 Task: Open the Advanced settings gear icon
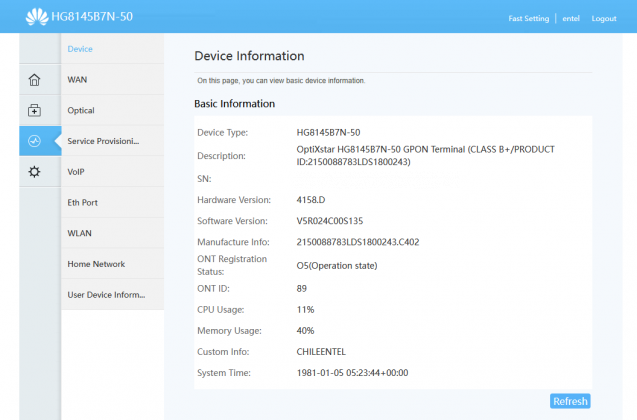pos(35,172)
